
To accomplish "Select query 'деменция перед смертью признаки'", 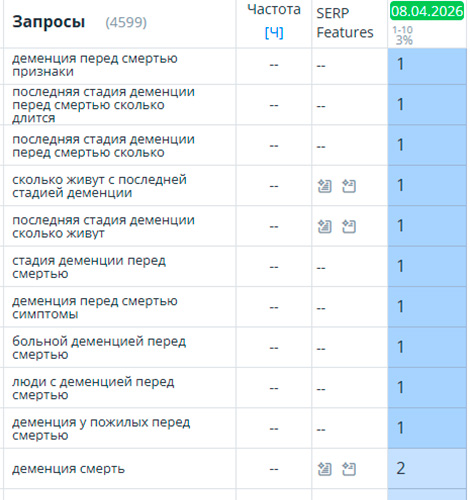I will tap(95, 65).
